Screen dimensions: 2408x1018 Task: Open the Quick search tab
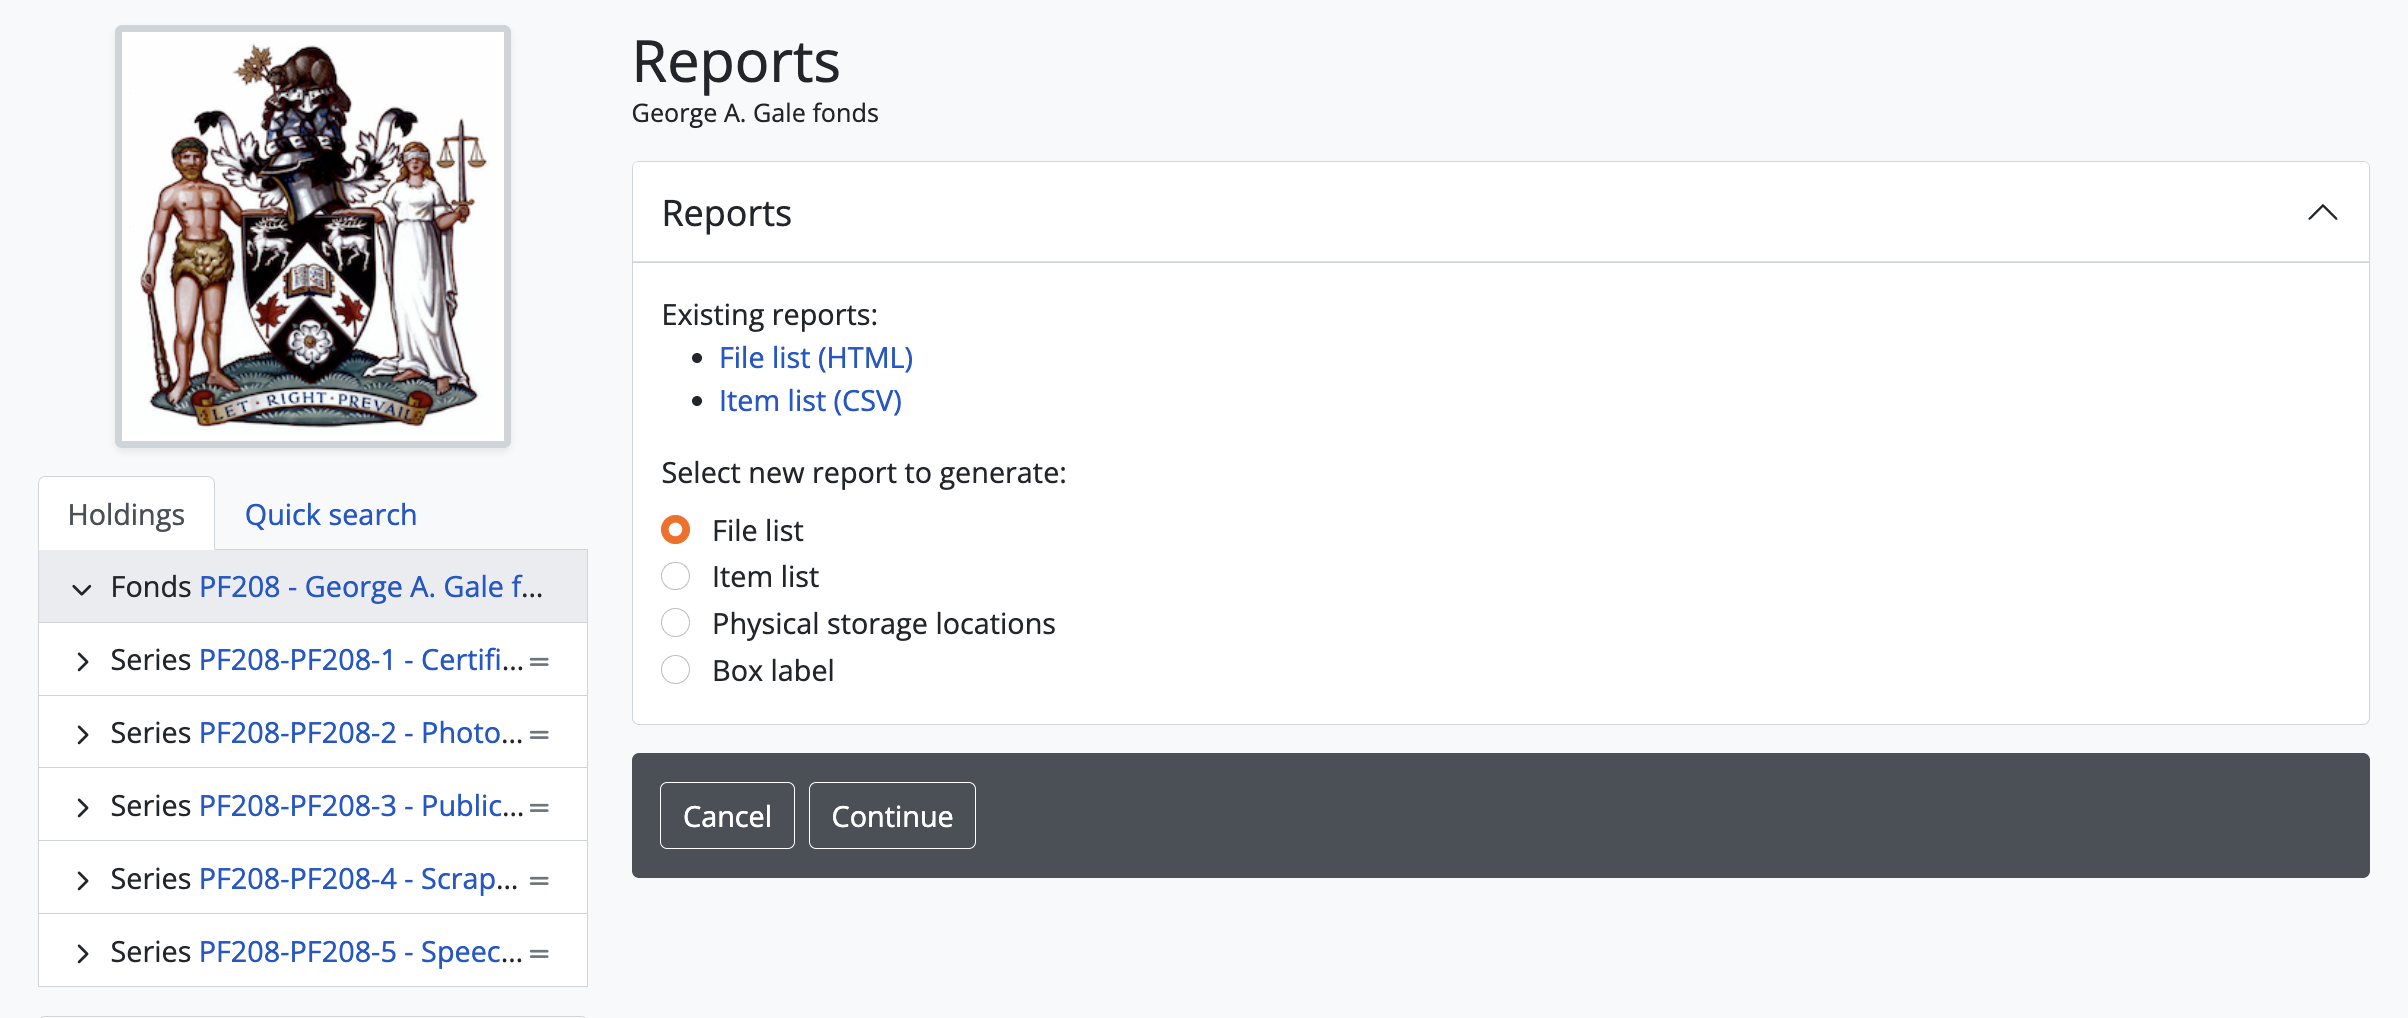click(330, 515)
